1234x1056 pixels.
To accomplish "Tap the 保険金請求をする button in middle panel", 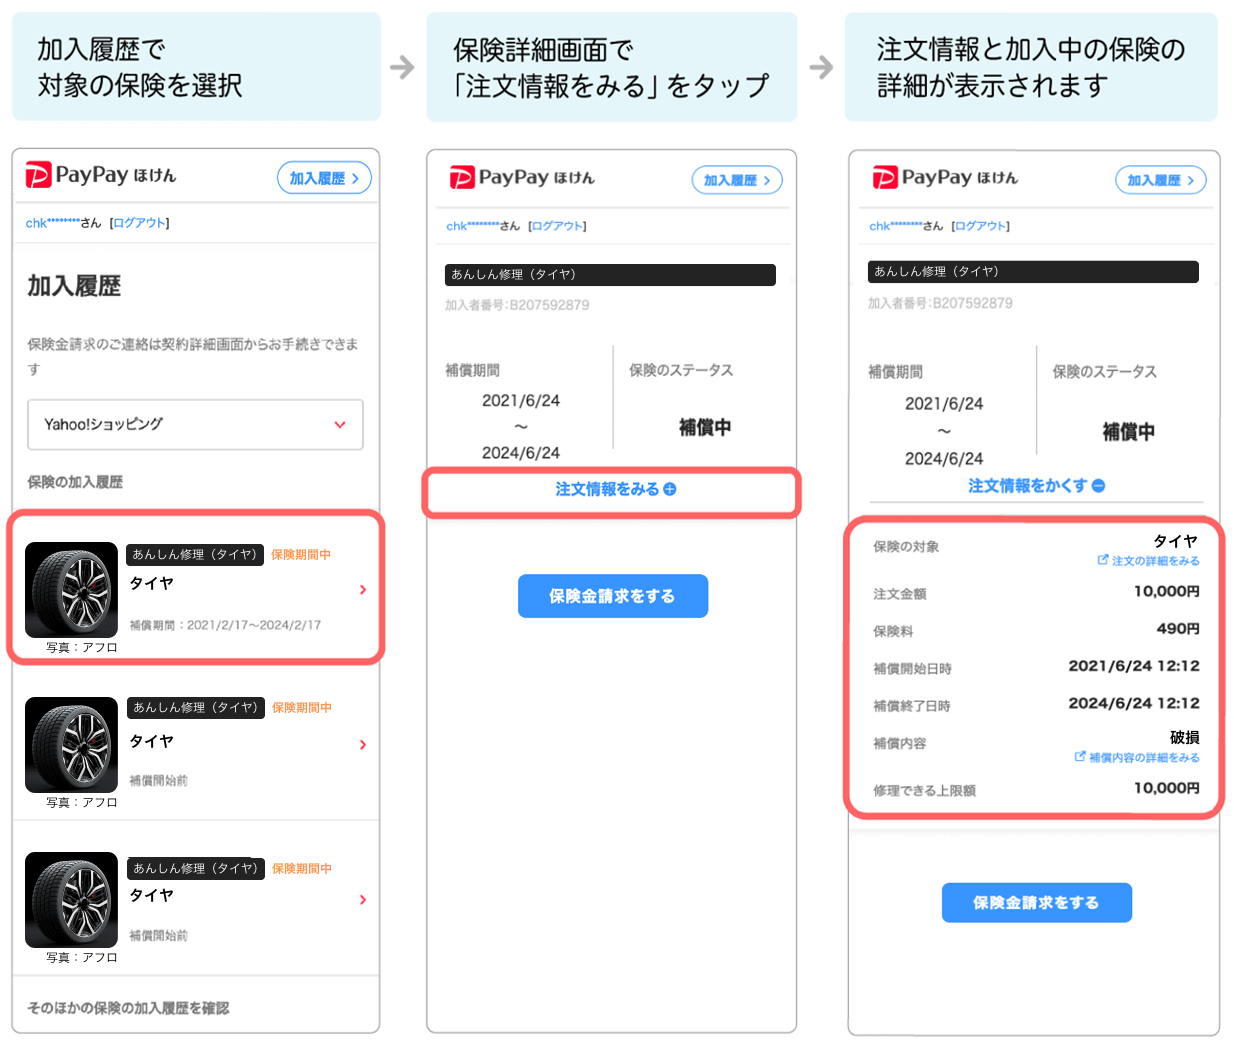I will [613, 596].
